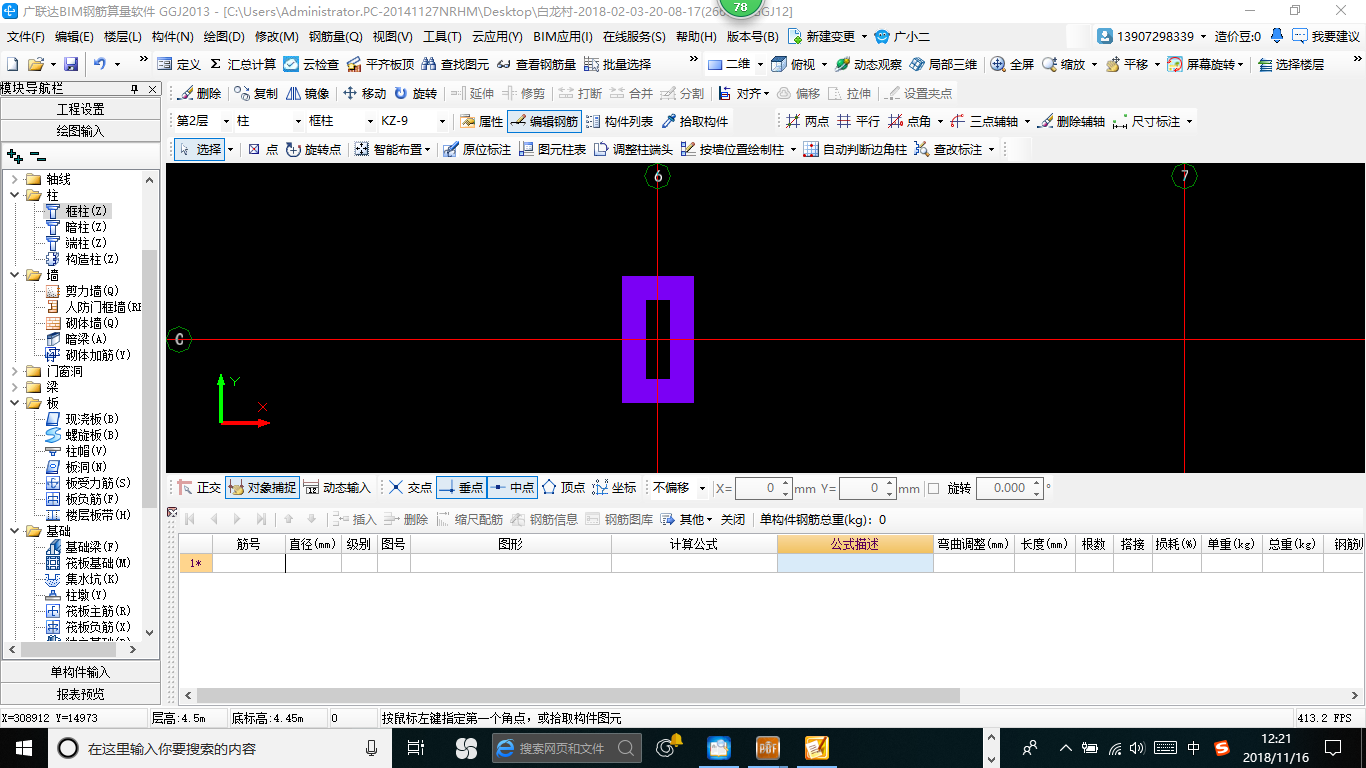Select 旋转点 rotate point tool
The image size is (1366, 768).
coord(313,149)
